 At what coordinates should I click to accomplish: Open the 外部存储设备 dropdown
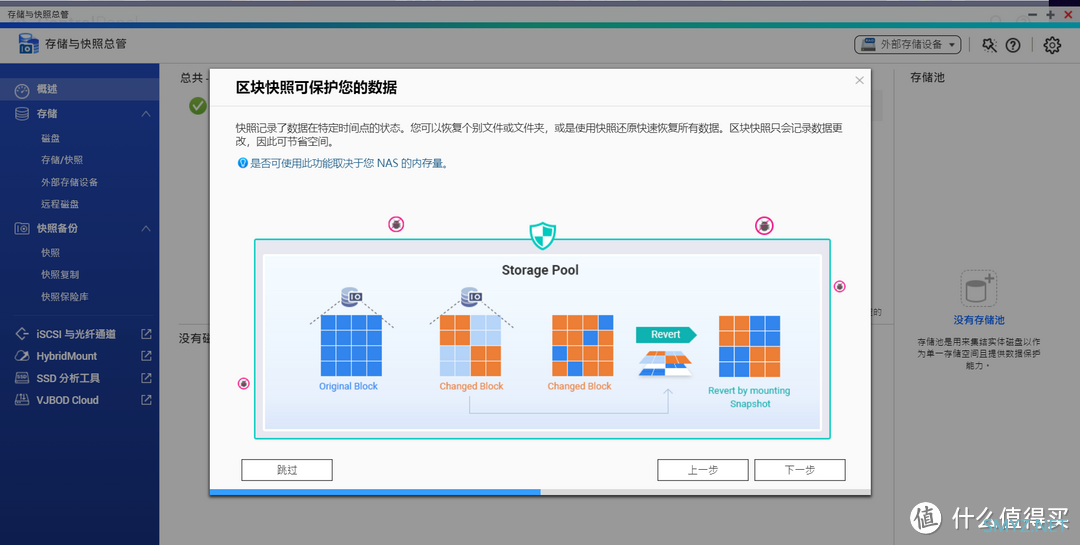click(x=908, y=44)
